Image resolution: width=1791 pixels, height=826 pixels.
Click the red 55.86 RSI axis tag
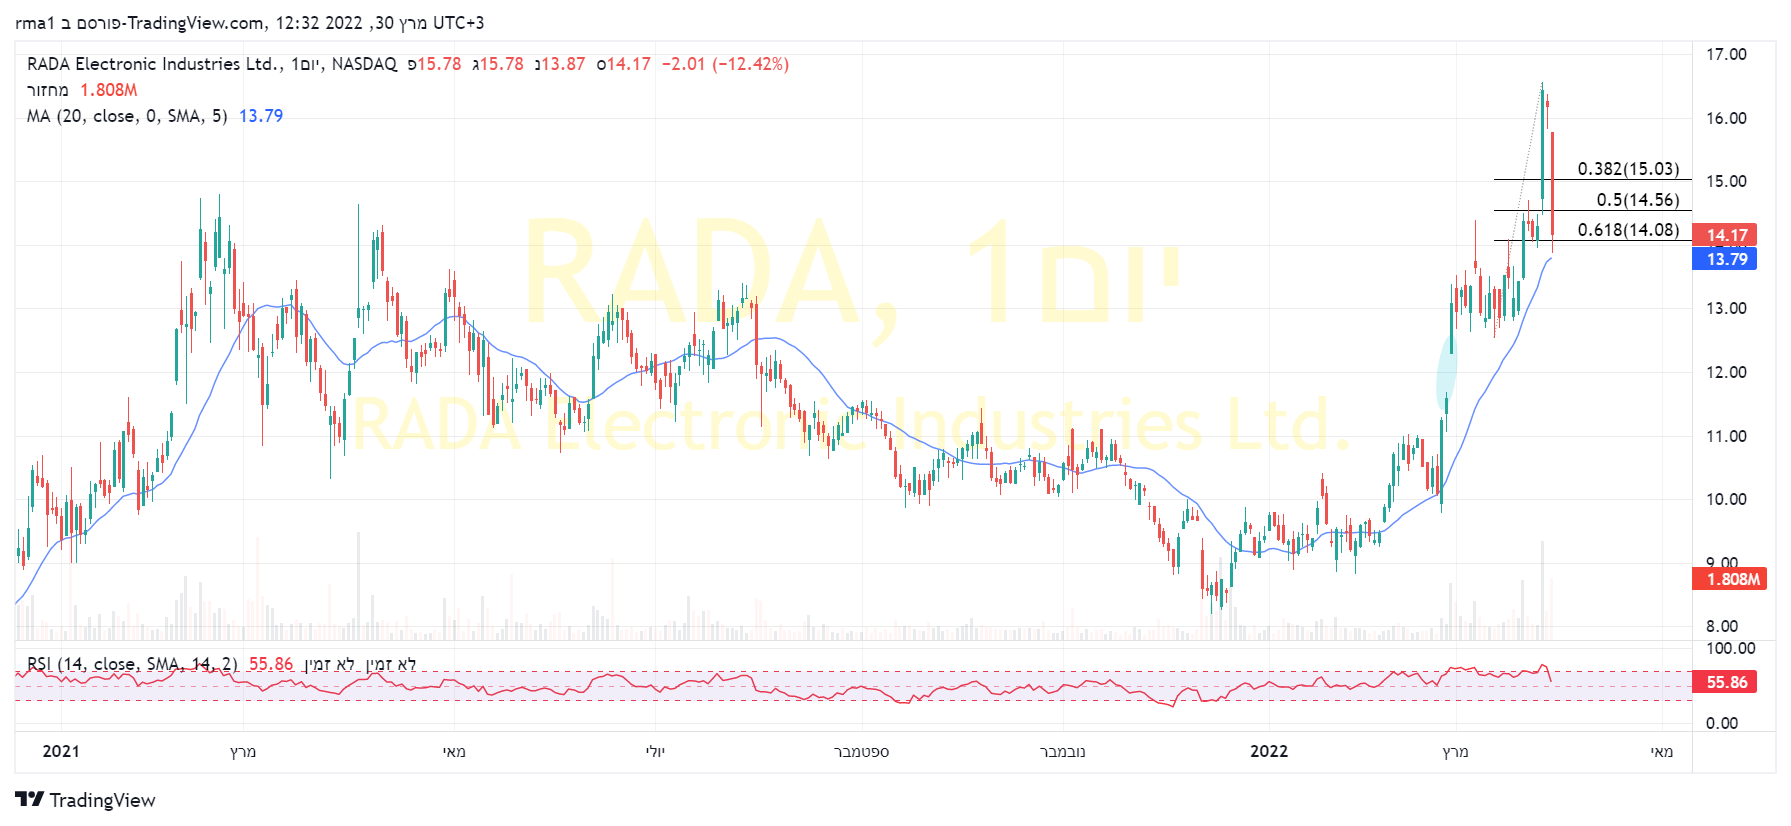click(x=1725, y=682)
